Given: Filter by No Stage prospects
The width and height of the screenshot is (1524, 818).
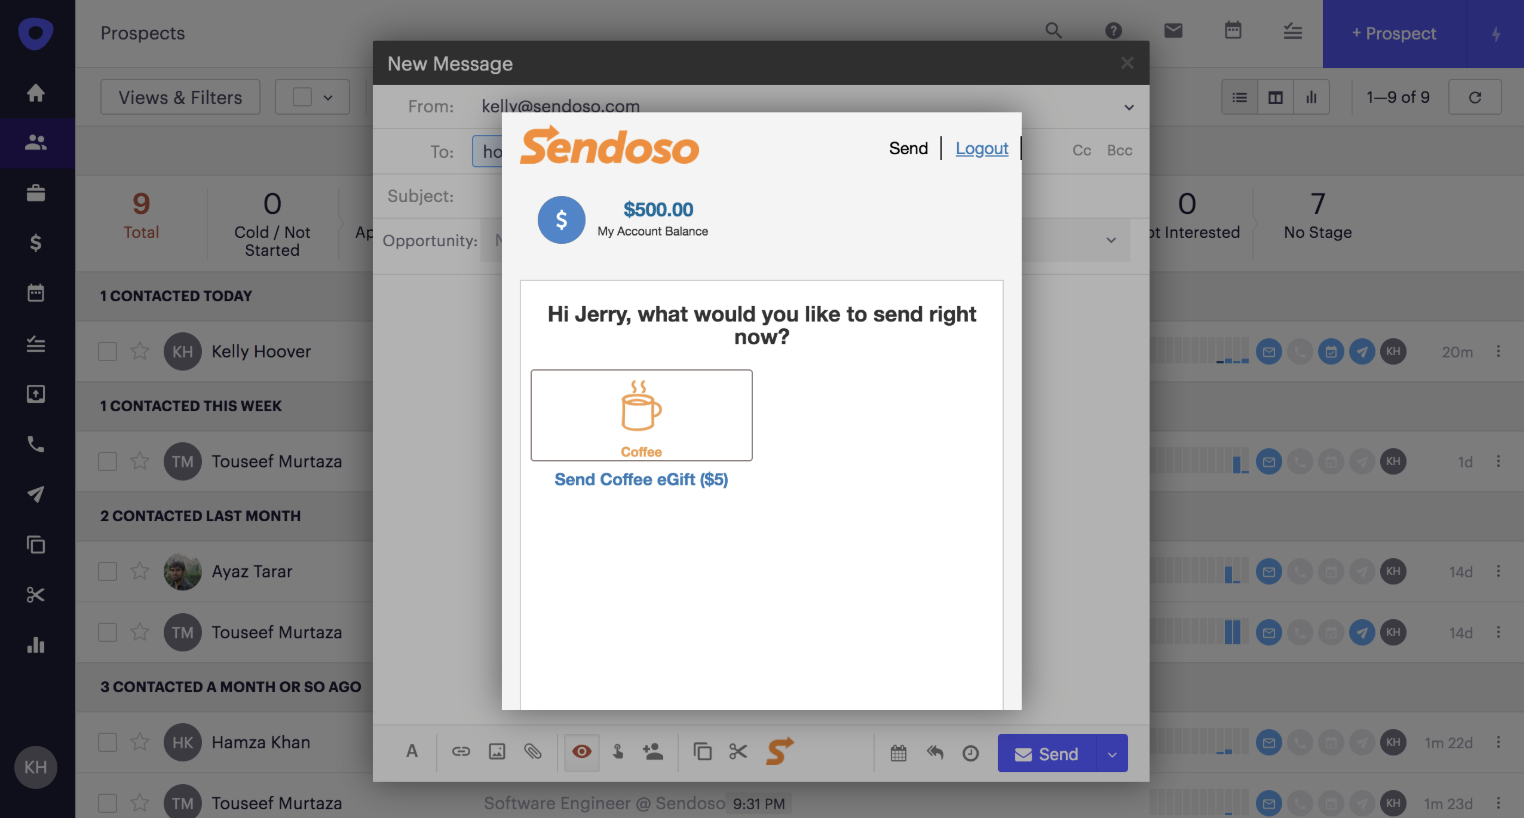Looking at the screenshot, I should pyautogui.click(x=1317, y=217).
